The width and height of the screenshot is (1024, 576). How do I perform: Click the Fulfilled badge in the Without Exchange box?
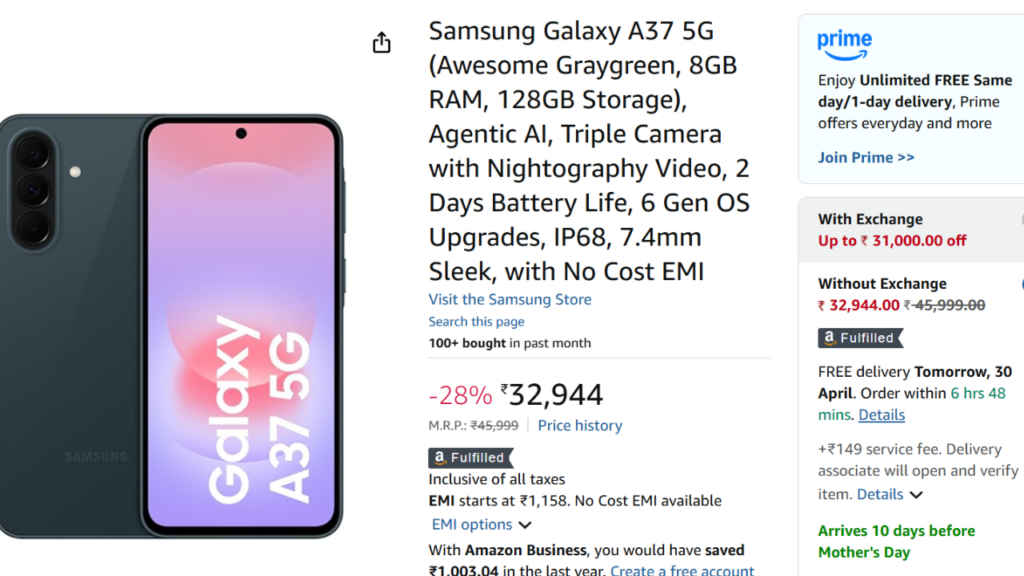(x=860, y=338)
